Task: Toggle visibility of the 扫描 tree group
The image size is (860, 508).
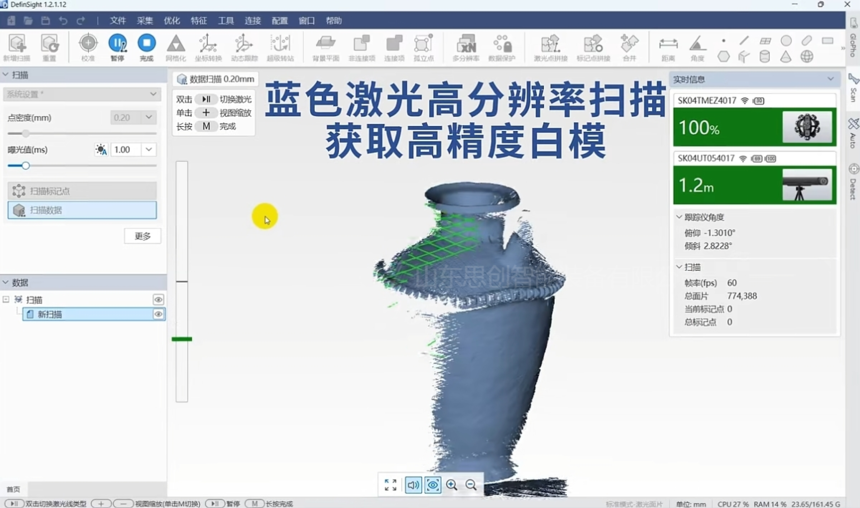Action: 158,300
